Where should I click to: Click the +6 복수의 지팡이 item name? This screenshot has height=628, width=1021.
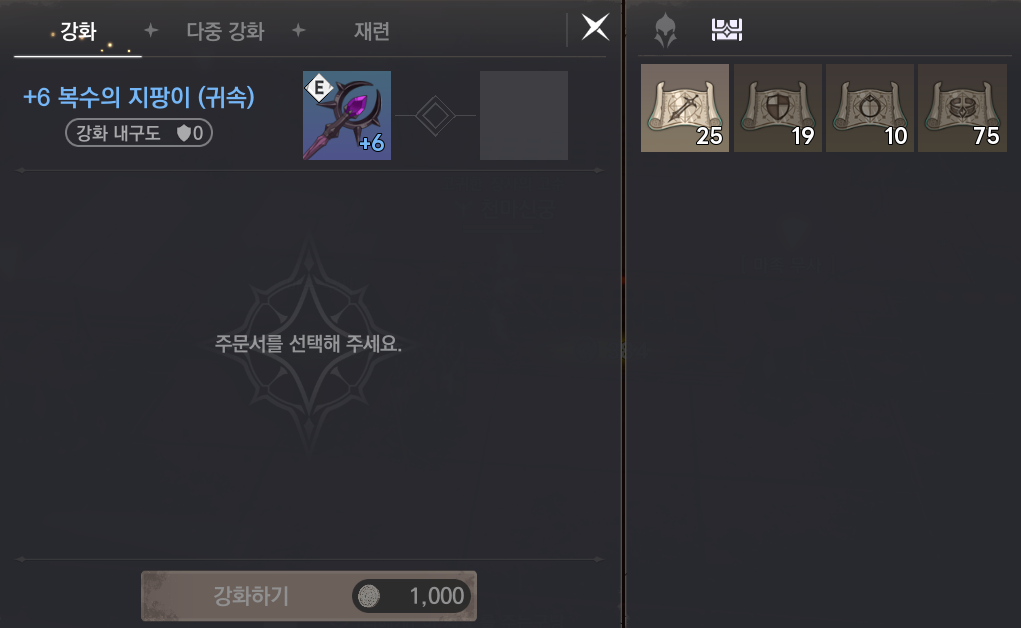click(139, 97)
